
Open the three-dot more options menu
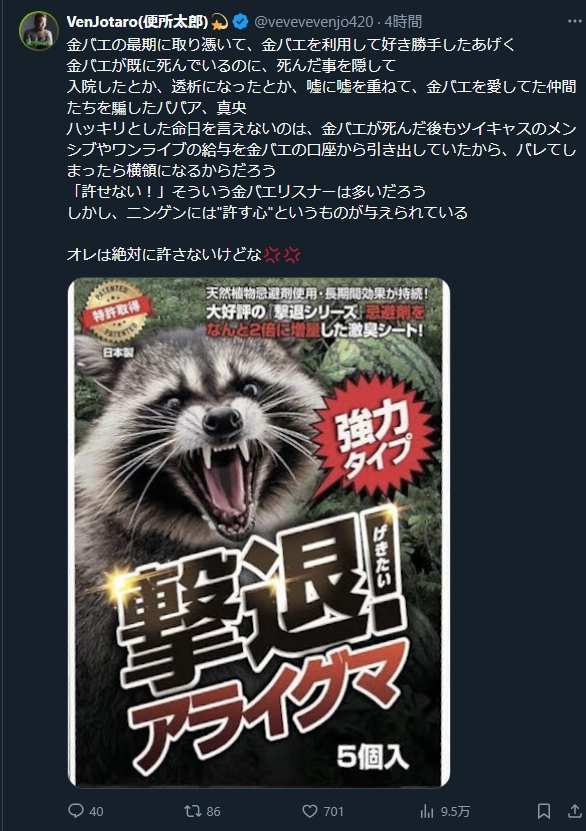[x=575, y=21]
